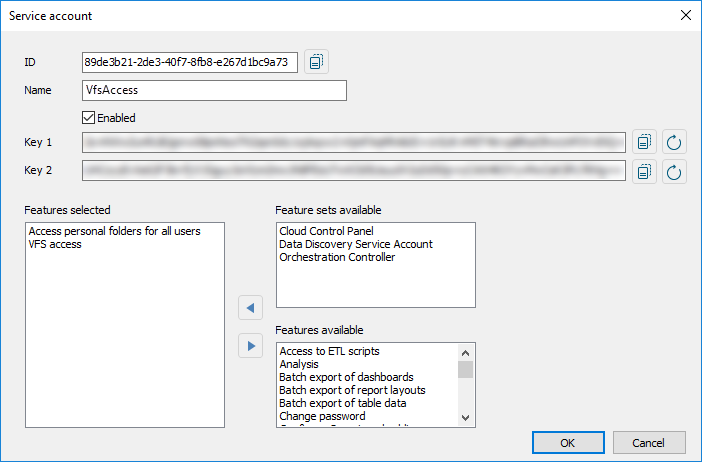The width and height of the screenshot is (702, 462).
Task: Click the Cancel button
Action: (649, 443)
